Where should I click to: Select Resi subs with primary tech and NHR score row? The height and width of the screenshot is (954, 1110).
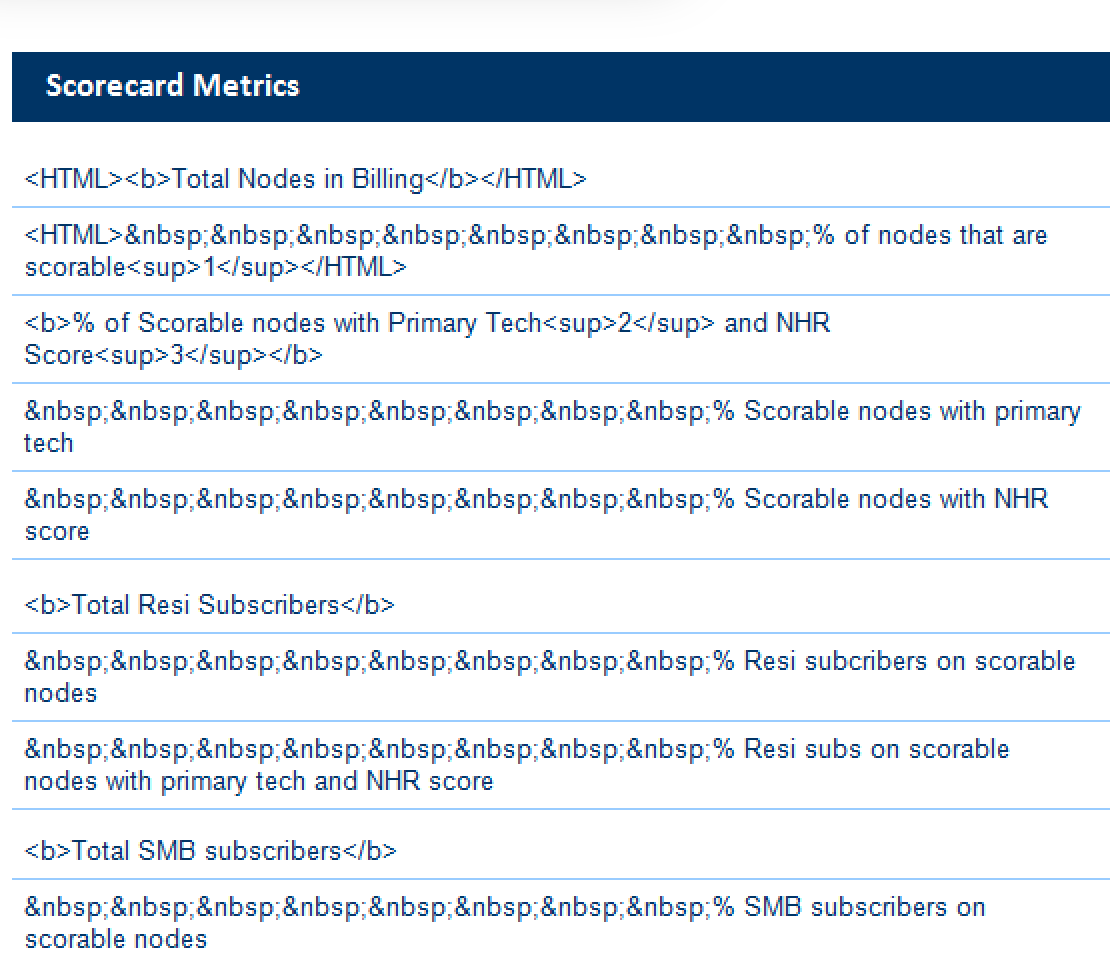516,765
